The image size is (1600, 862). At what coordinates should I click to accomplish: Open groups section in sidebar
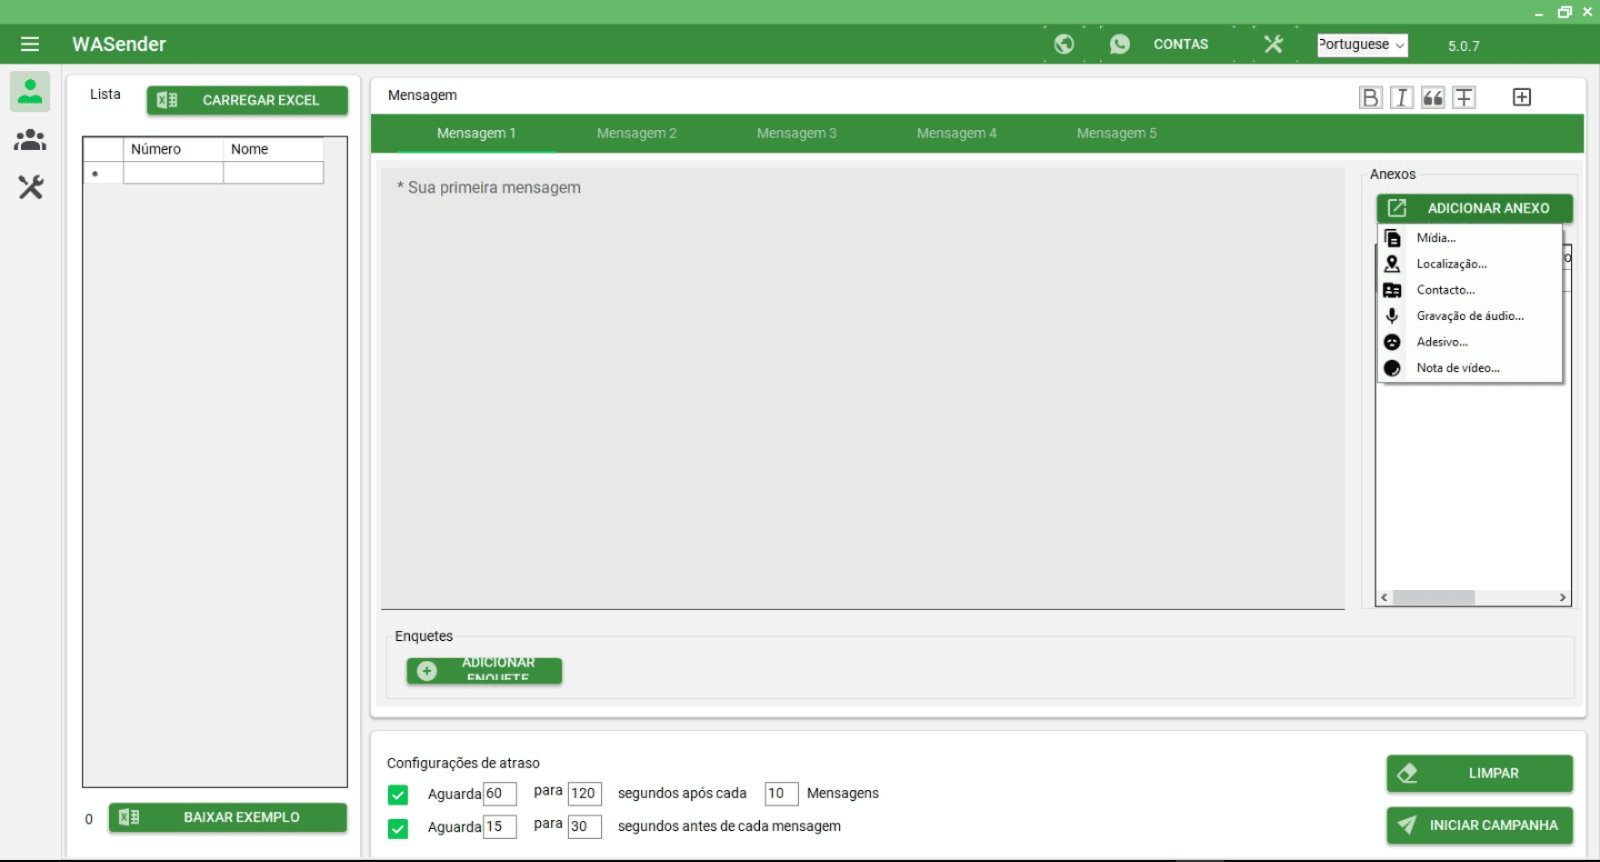pyautogui.click(x=30, y=140)
